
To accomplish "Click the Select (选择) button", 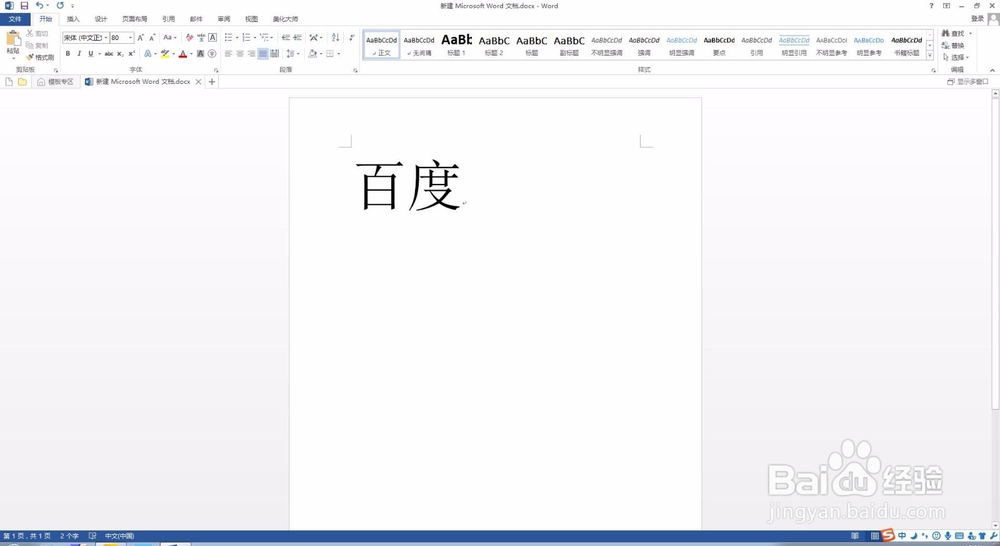I will click(x=955, y=57).
